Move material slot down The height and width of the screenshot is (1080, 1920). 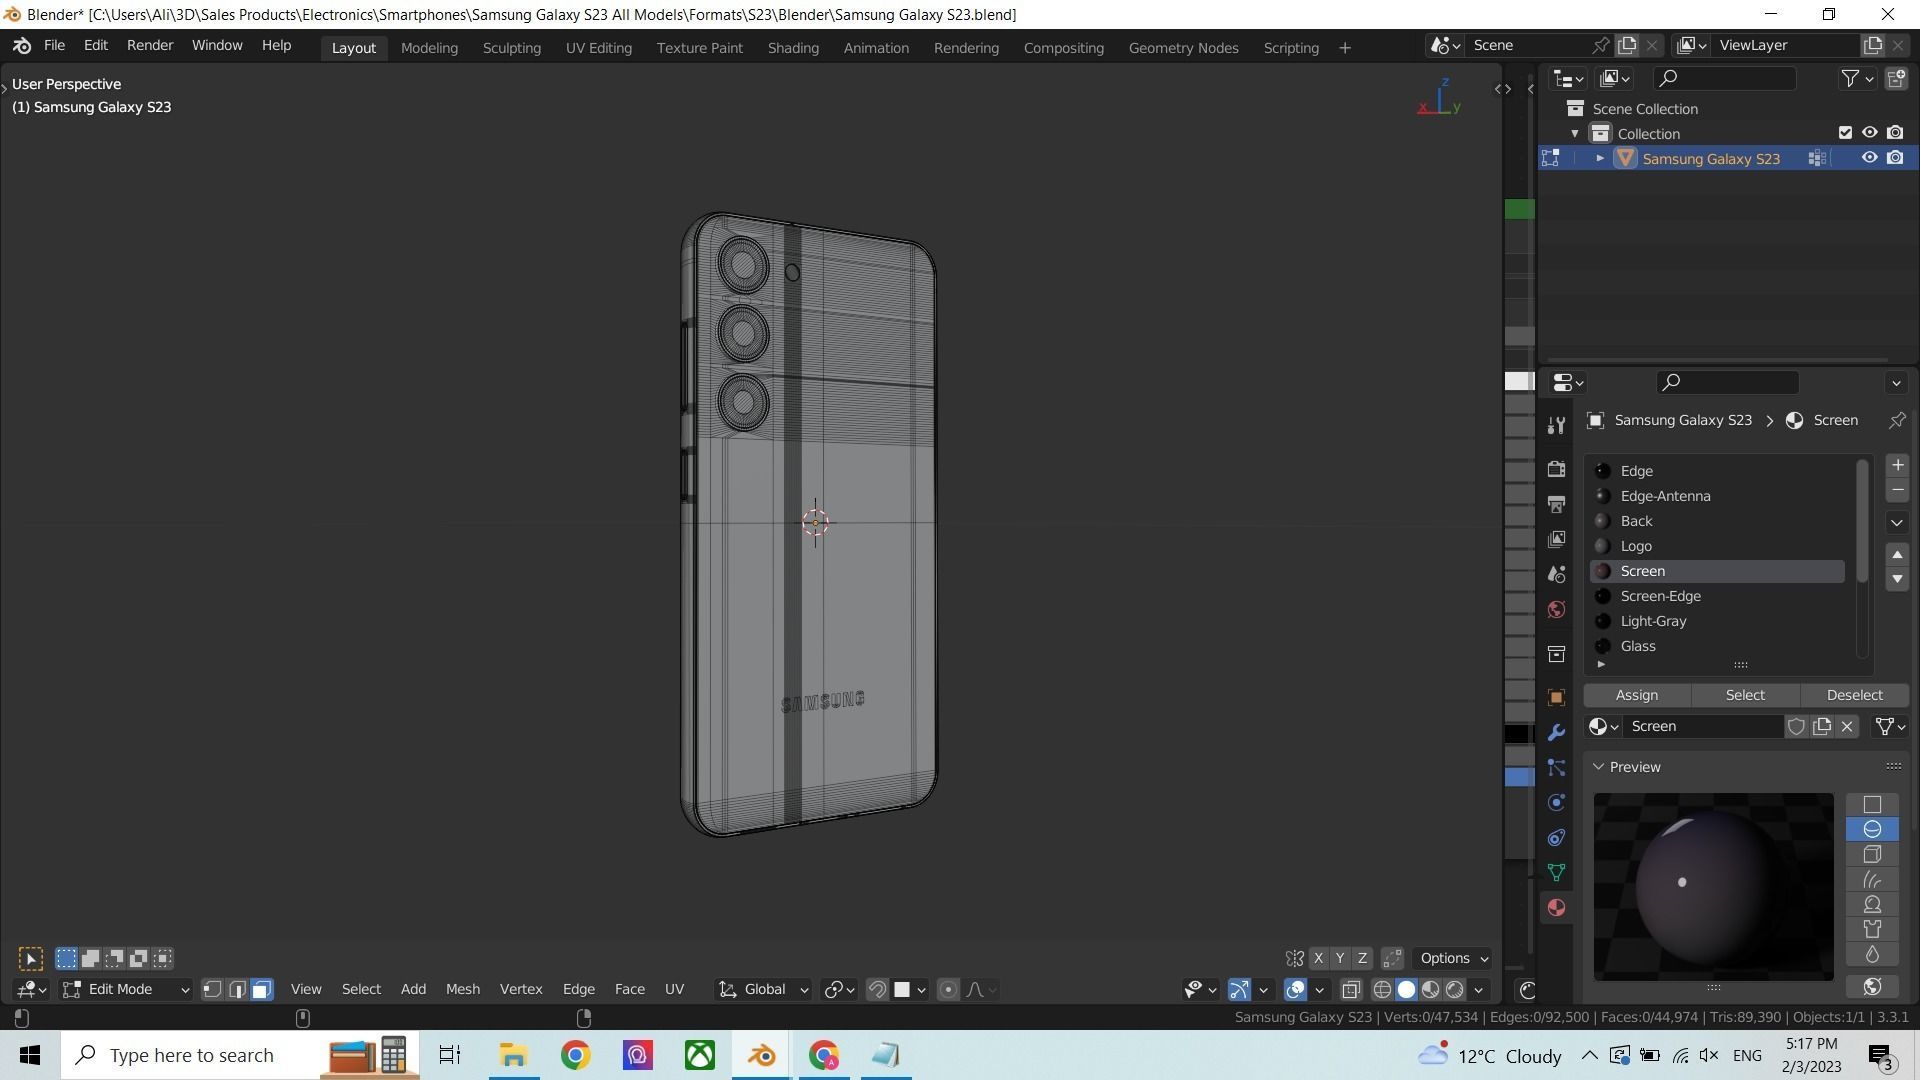click(1897, 579)
